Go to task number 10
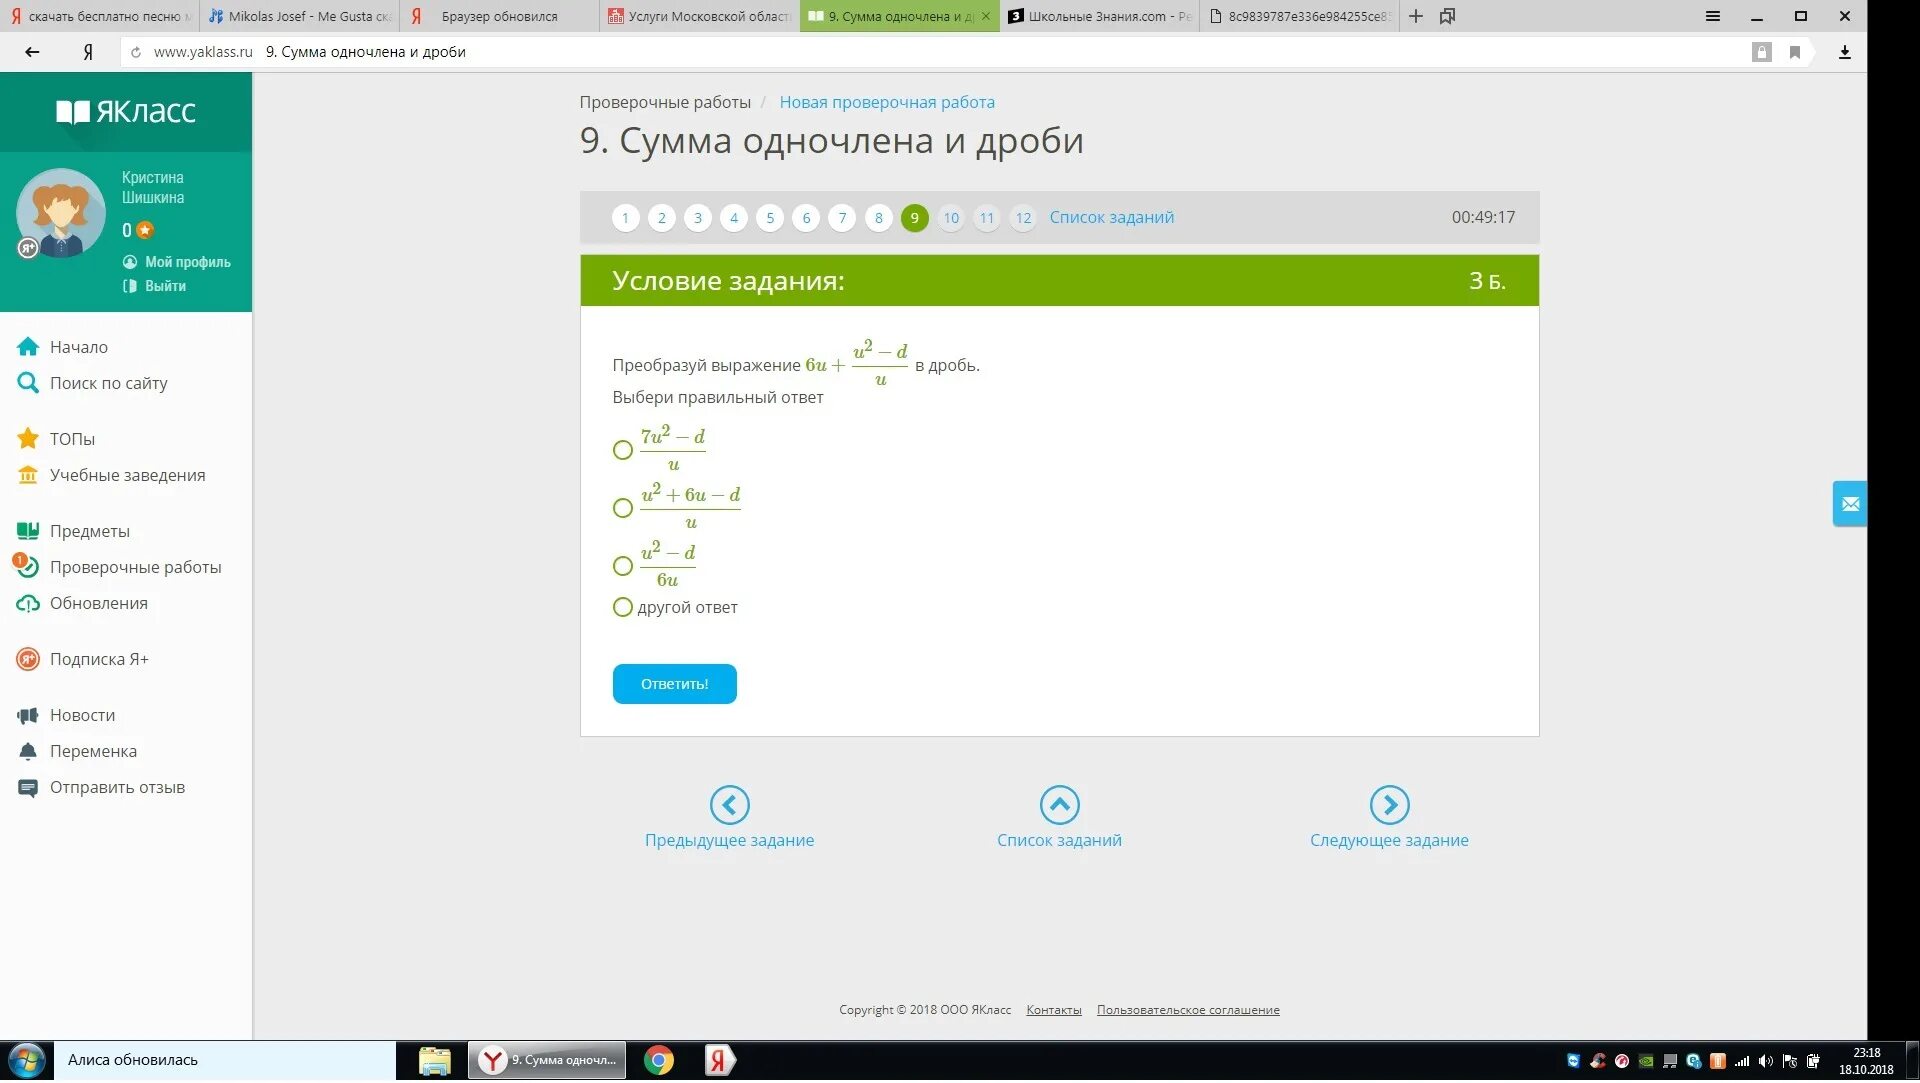 950,218
